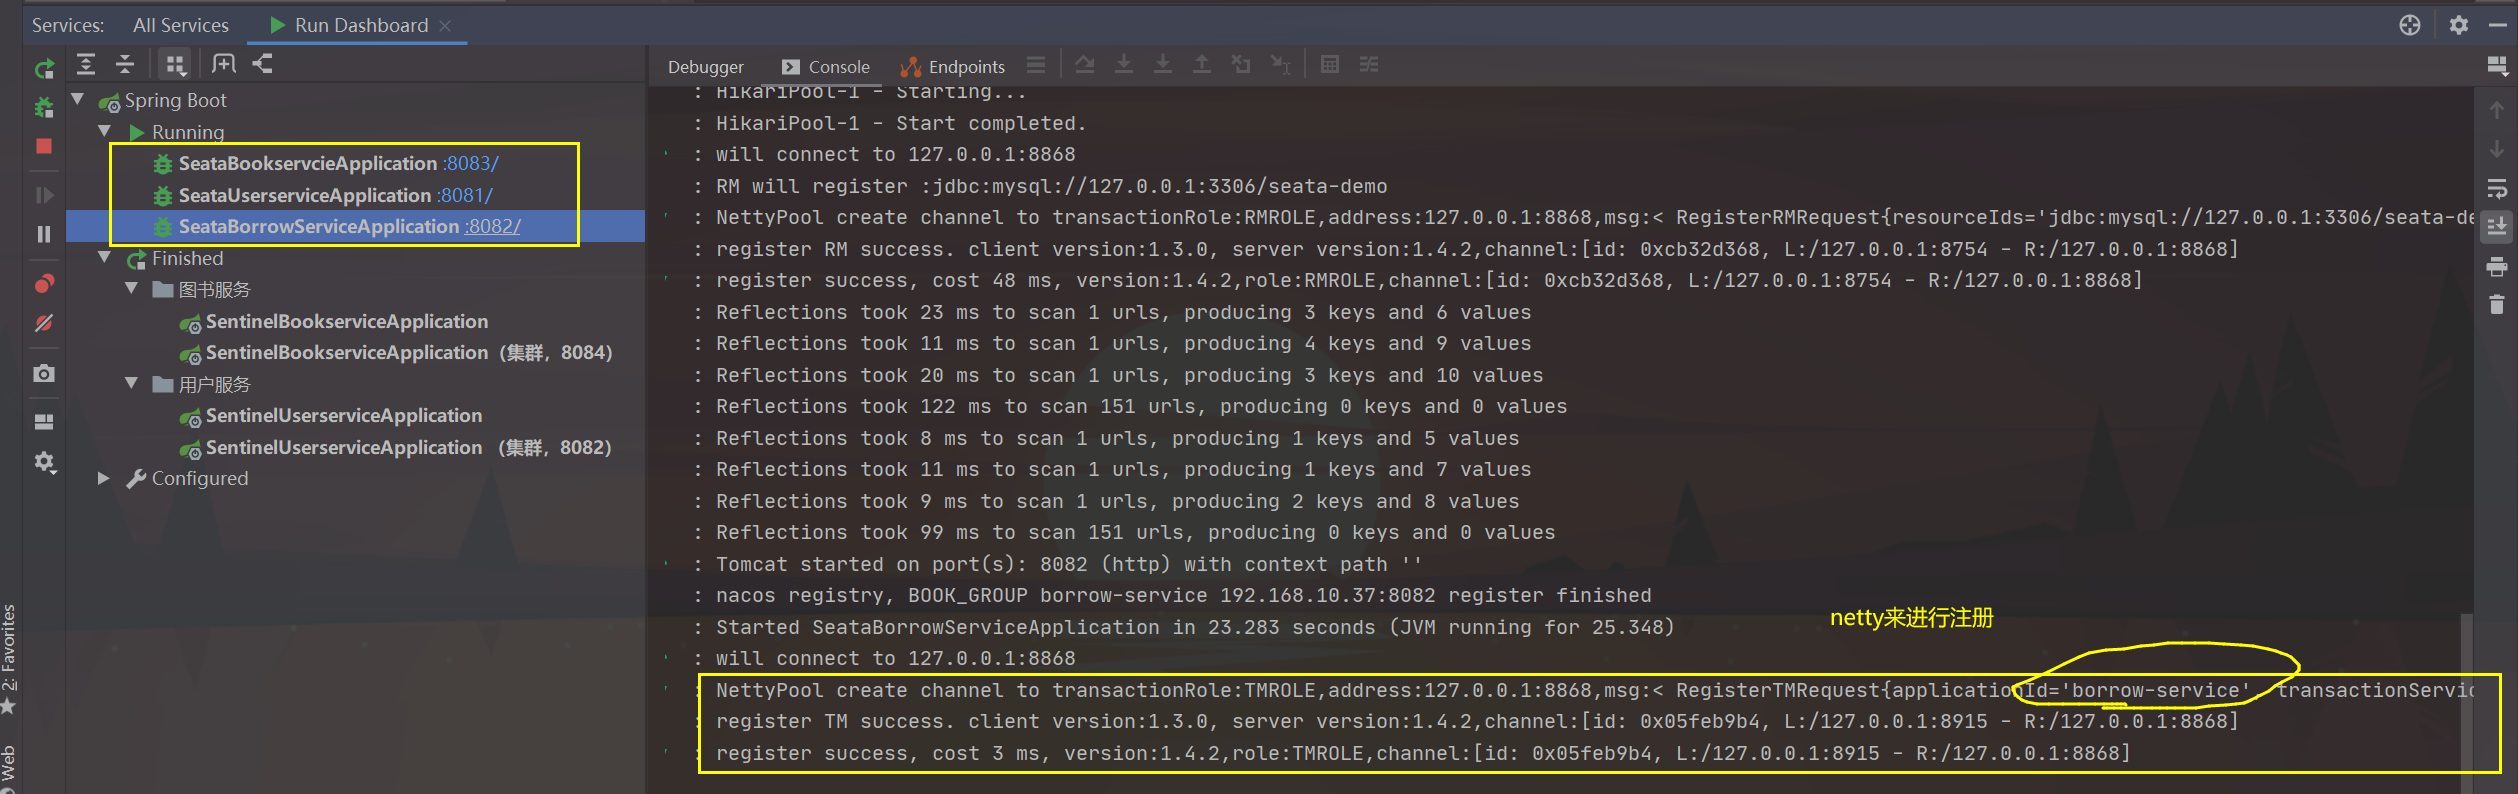Viewport: 2518px width, 794px height.
Task: Toggle scroll to end of console
Action: [2497, 227]
